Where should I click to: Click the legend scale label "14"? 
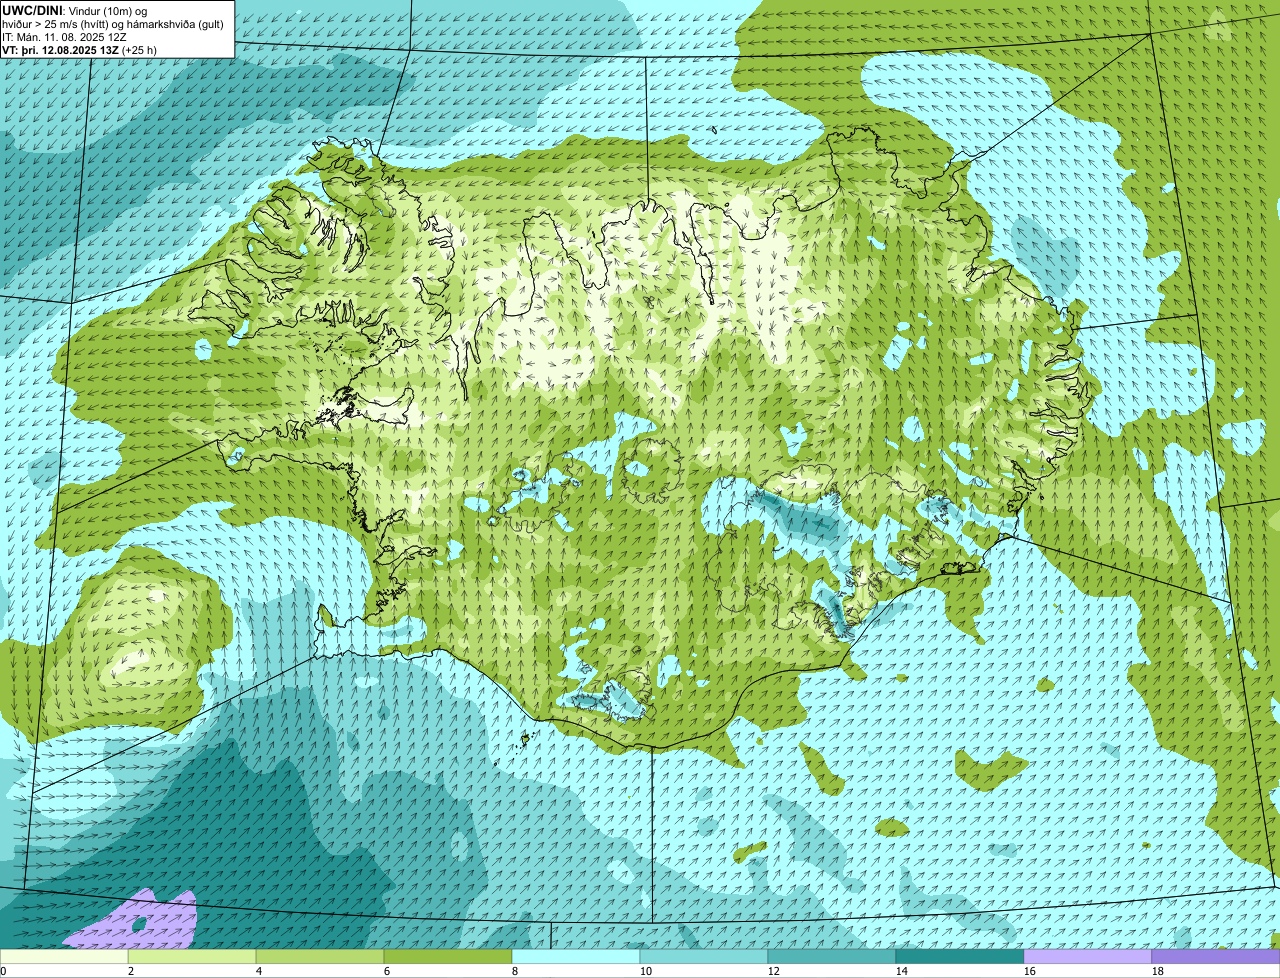point(902,971)
